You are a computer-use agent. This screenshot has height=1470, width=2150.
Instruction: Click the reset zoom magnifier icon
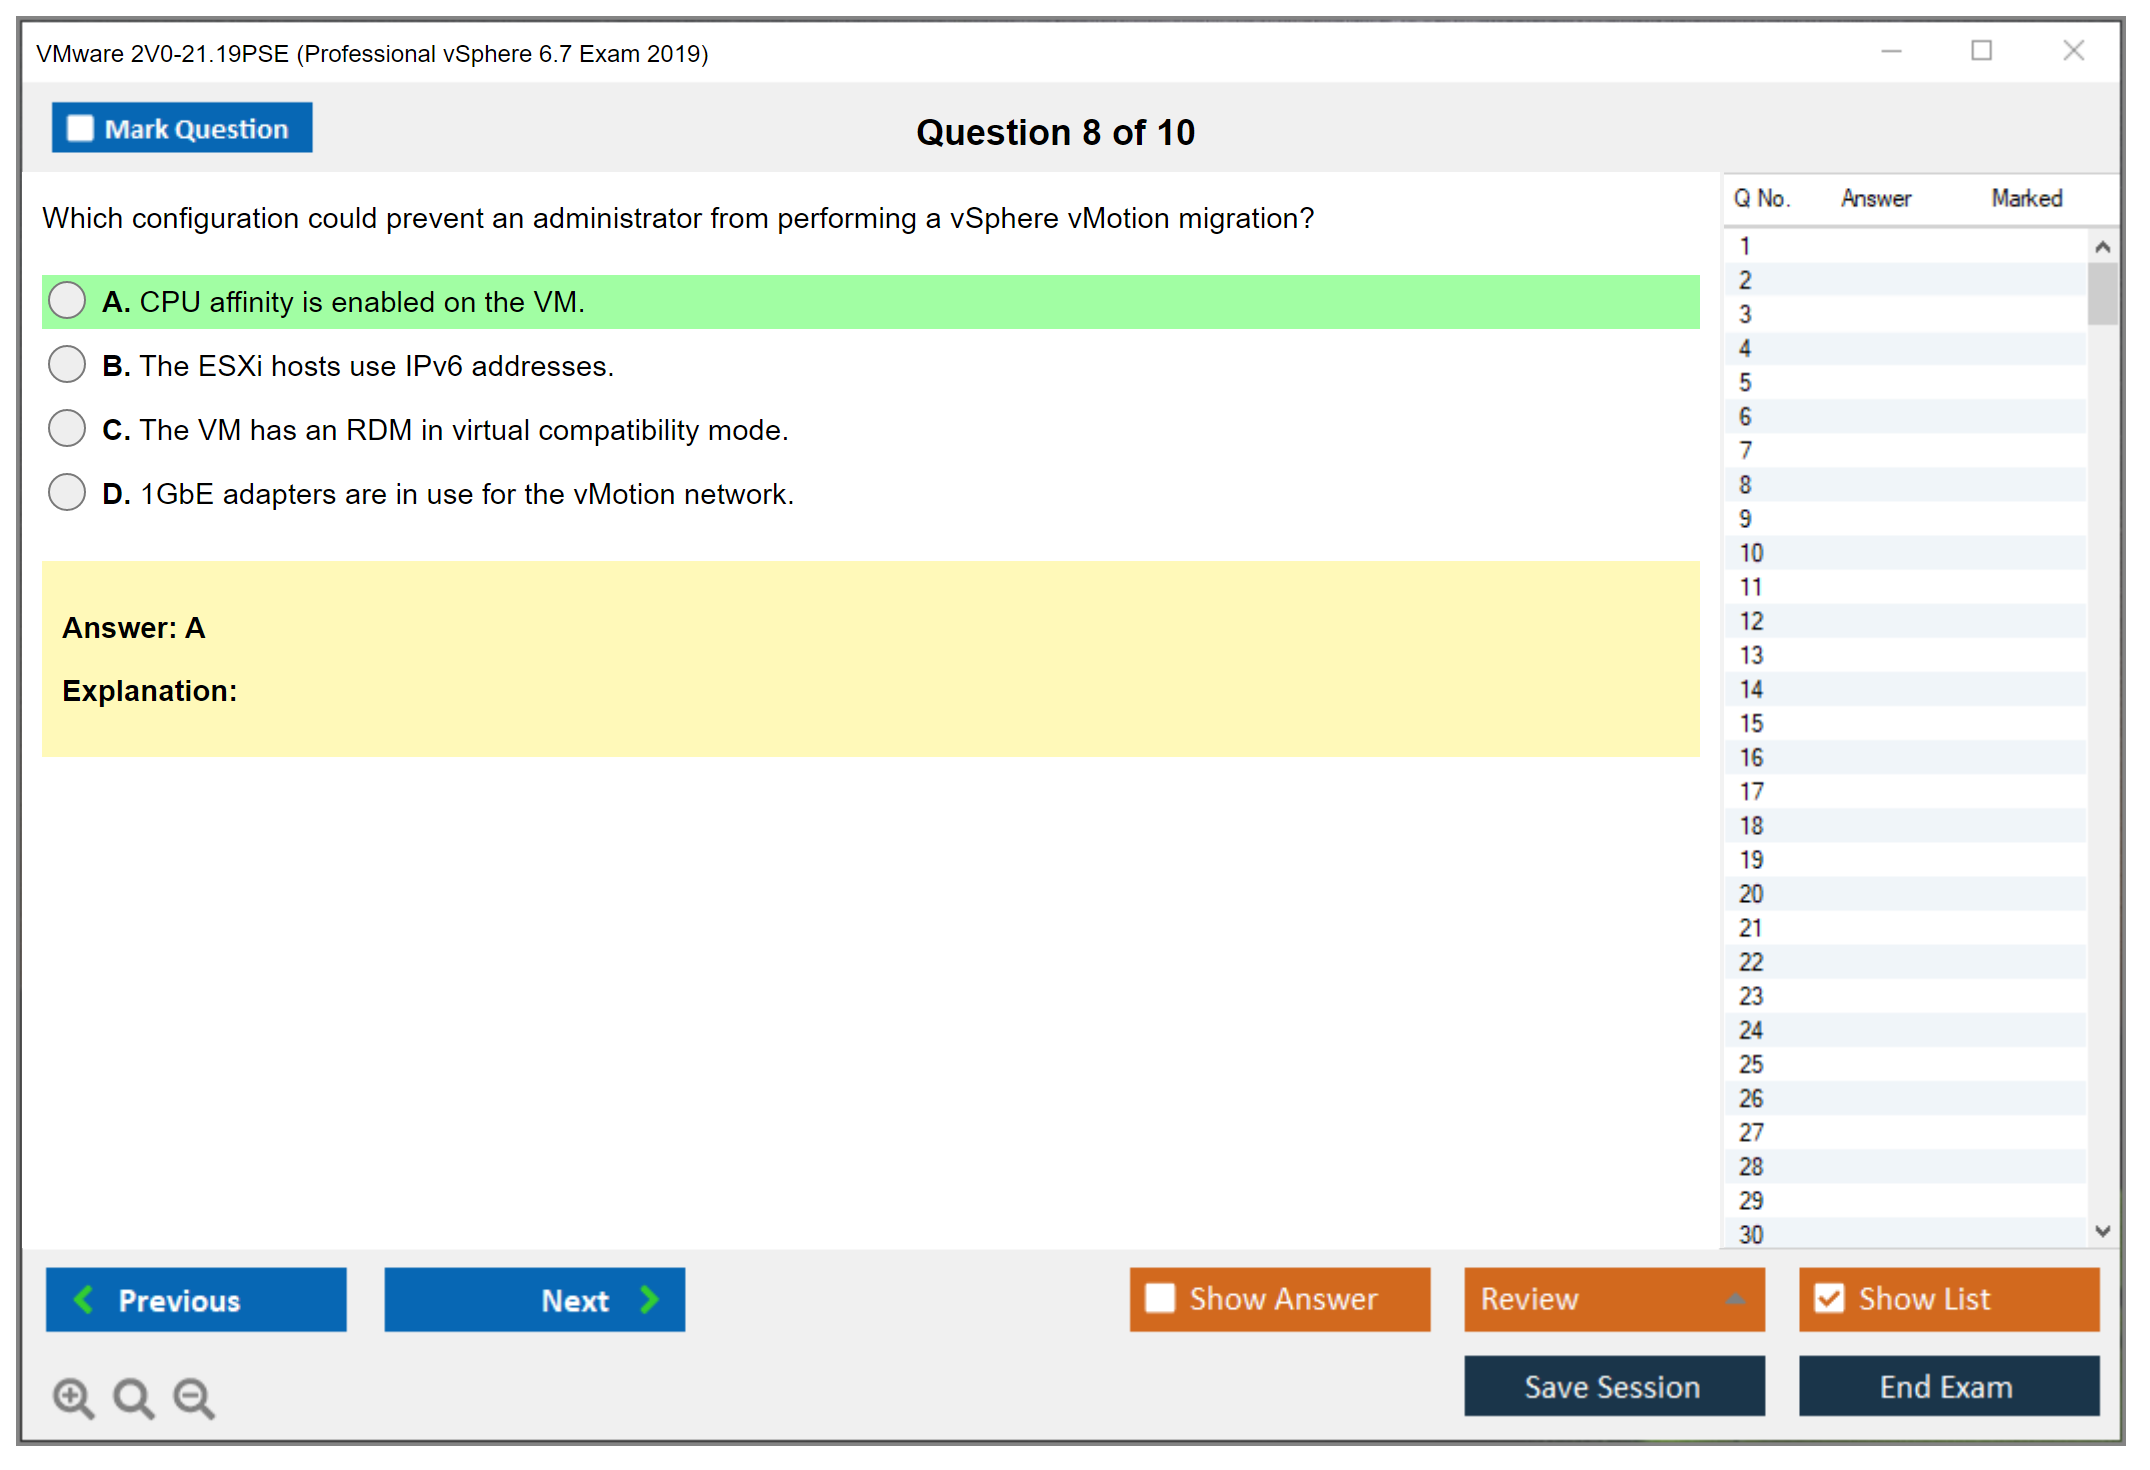133,1397
